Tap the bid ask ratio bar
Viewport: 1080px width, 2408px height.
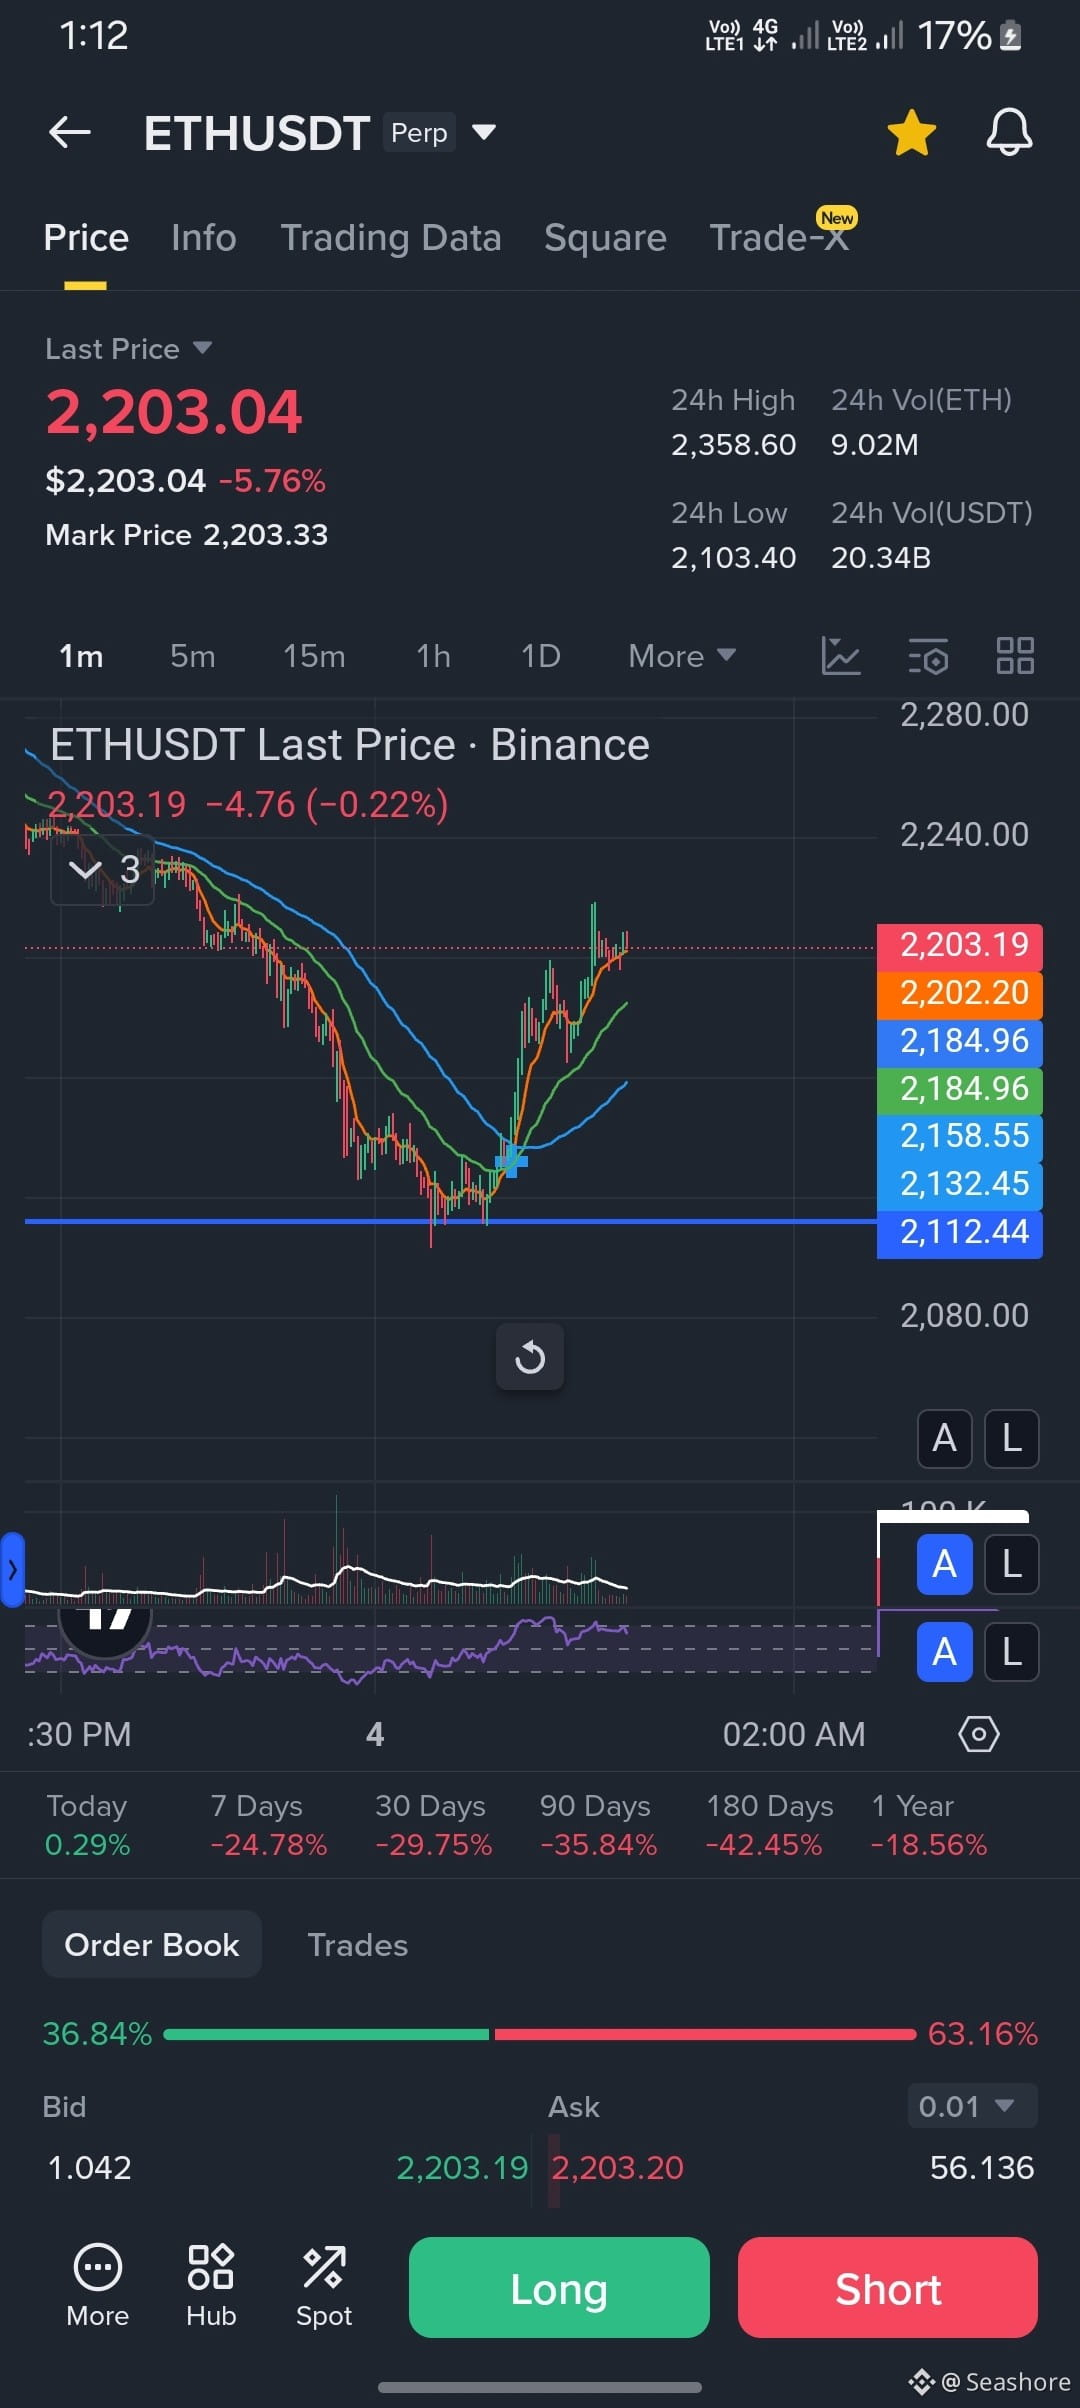[x=540, y=2034]
